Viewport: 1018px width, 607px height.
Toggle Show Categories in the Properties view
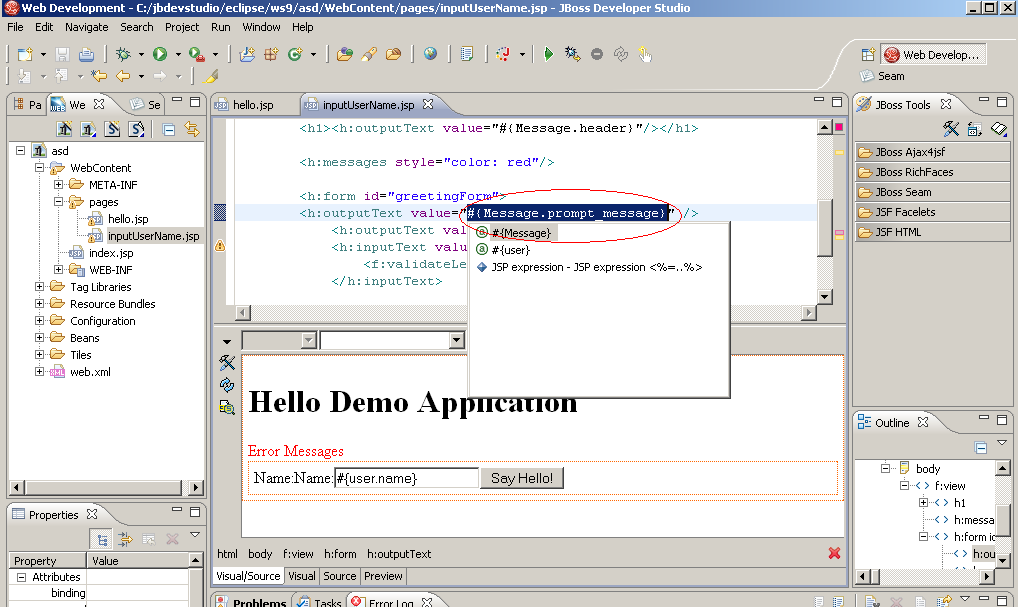pyautogui.click(x=102, y=539)
